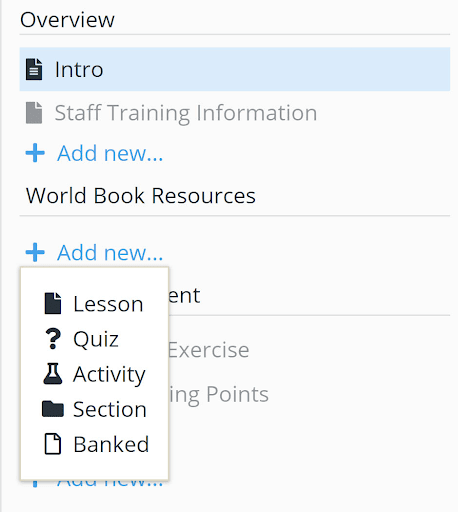Choose Quiz in the add-new popup
Image resolution: width=458 pixels, height=512 pixels.
click(x=96, y=339)
